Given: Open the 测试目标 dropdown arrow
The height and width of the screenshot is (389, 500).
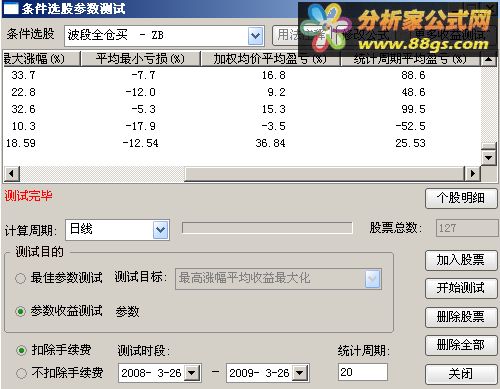Looking at the screenshot, I should pyautogui.click(x=372, y=279).
